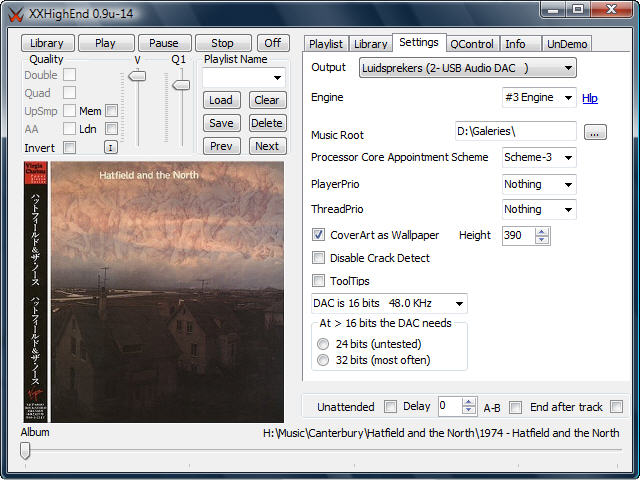This screenshot has width=640, height=480.
Task: Click the small 'I' button next to Invert
Action: [x=111, y=147]
